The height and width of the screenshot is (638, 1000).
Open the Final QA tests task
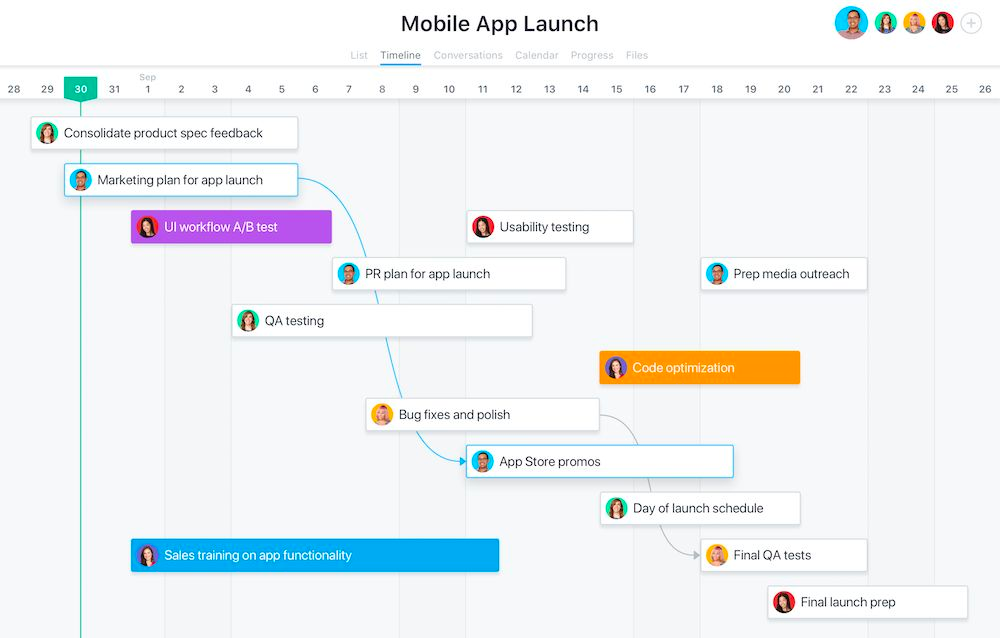pos(784,555)
